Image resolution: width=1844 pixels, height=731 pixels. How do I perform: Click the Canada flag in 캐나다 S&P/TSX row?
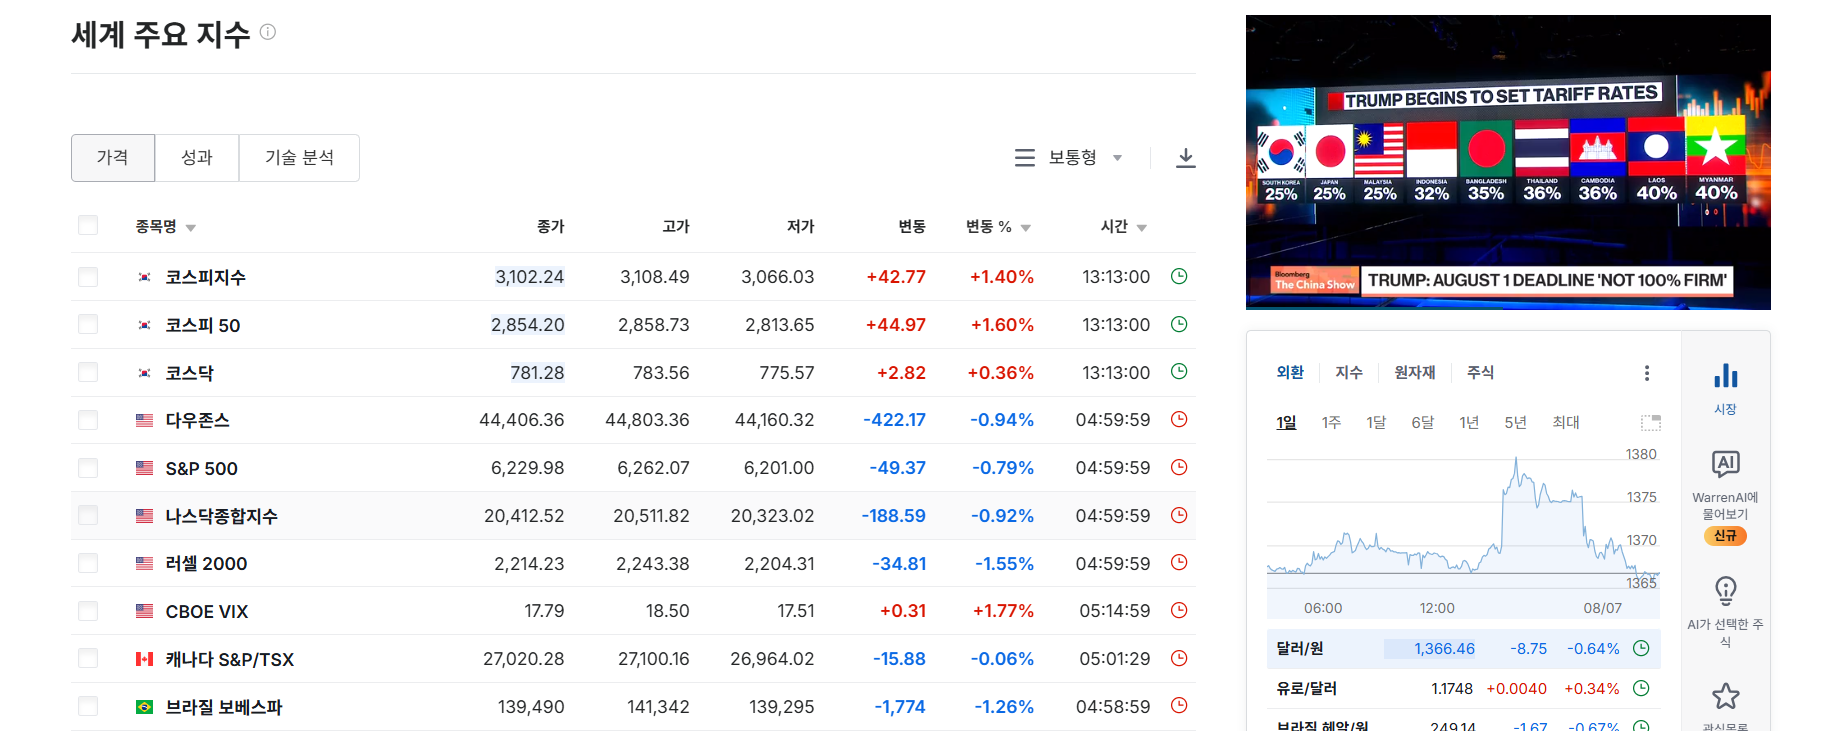click(x=144, y=659)
